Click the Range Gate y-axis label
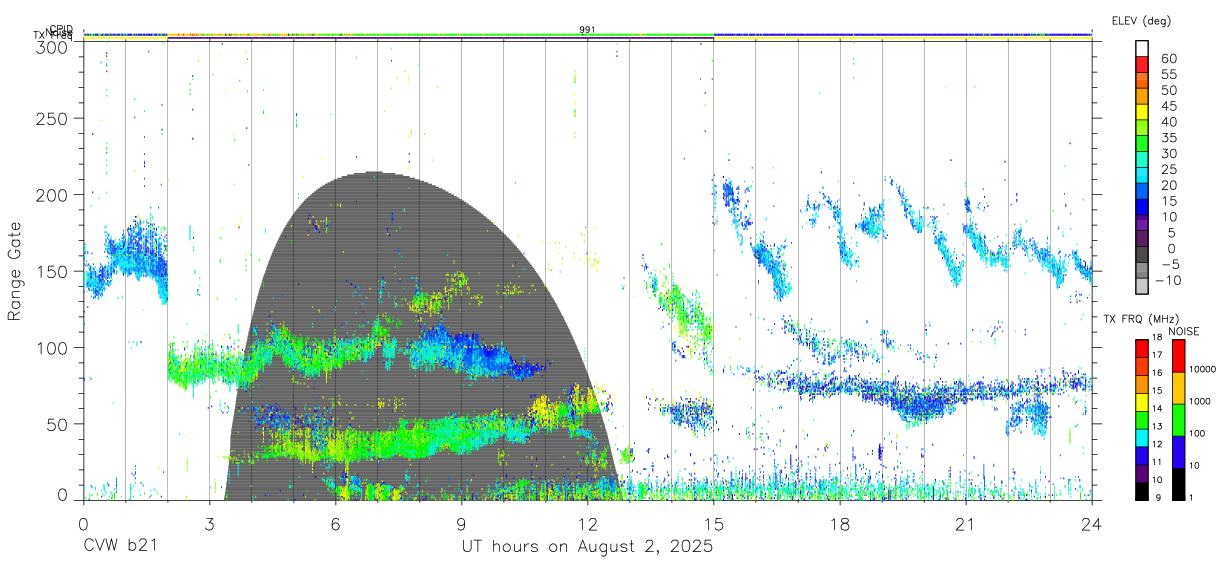This screenshot has height=567, width=1228. [x=15, y=271]
